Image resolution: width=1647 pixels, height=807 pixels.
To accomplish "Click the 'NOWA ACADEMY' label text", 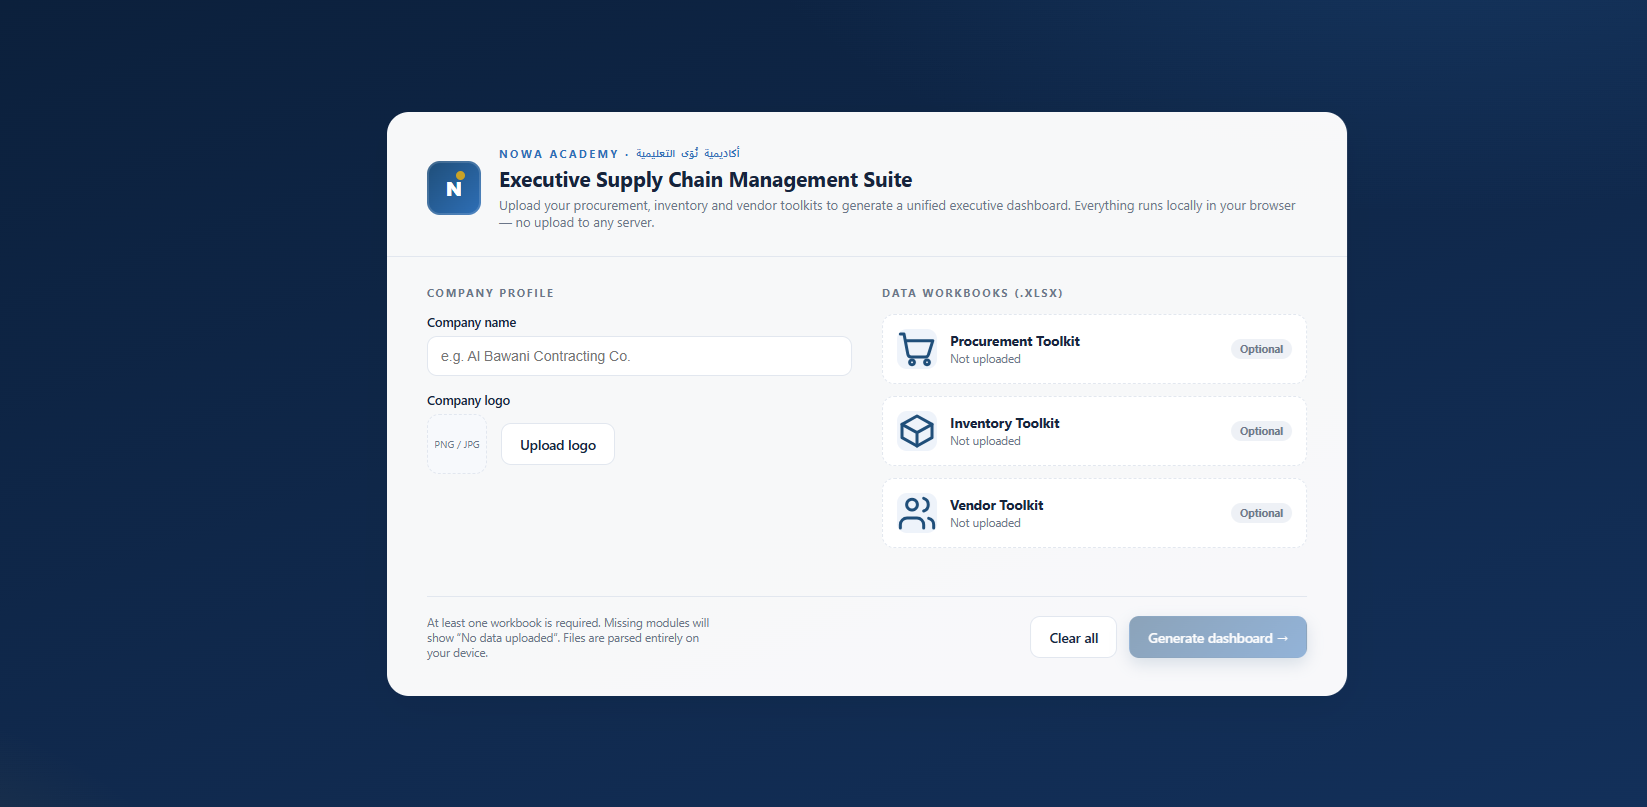I will pos(559,154).
